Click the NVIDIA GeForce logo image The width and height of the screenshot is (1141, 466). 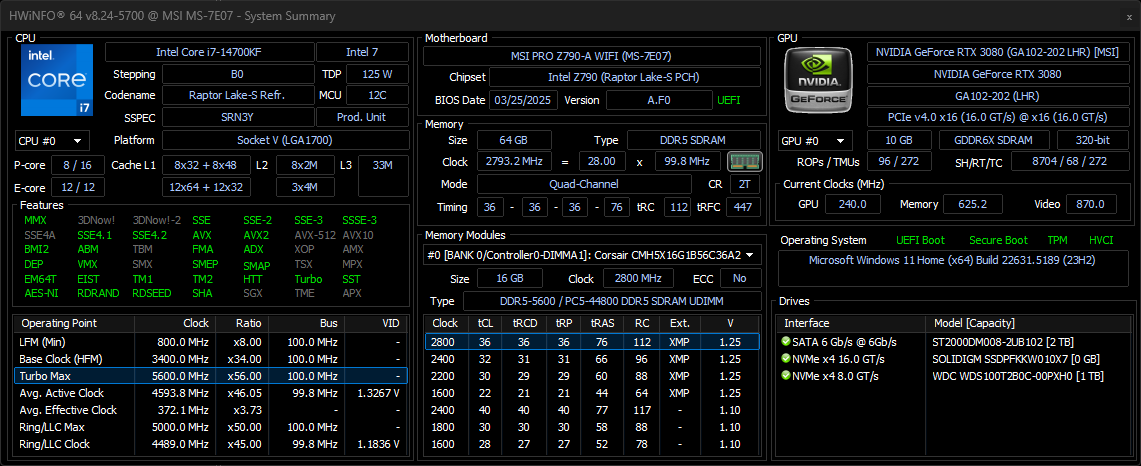coord(819,80)
